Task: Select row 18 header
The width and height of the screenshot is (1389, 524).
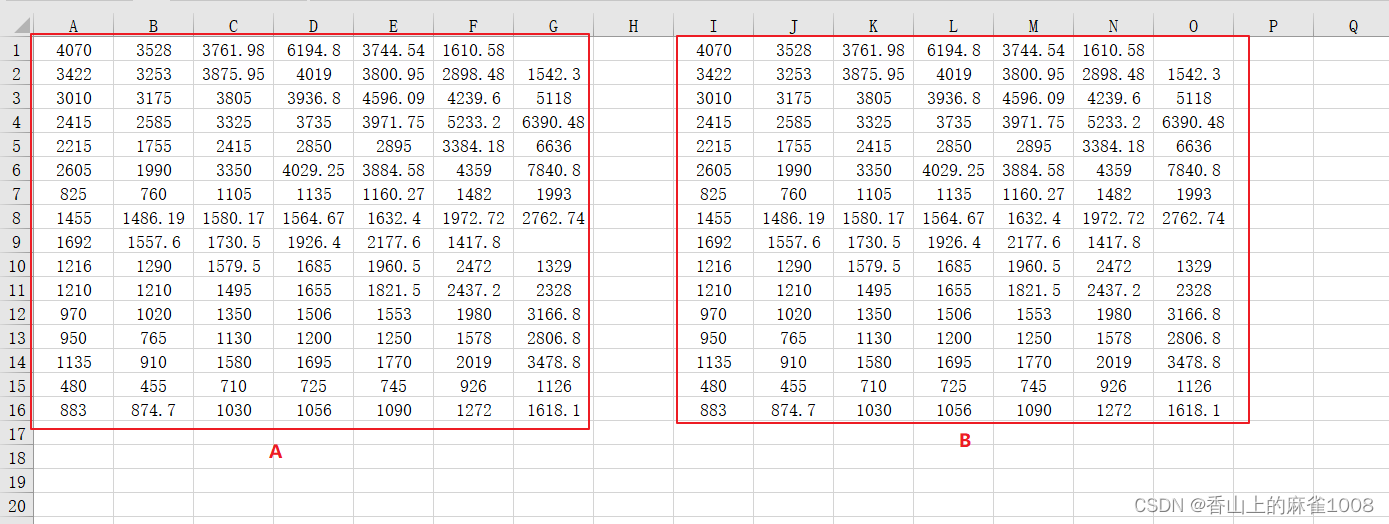Action: click(x=17, y=458)
